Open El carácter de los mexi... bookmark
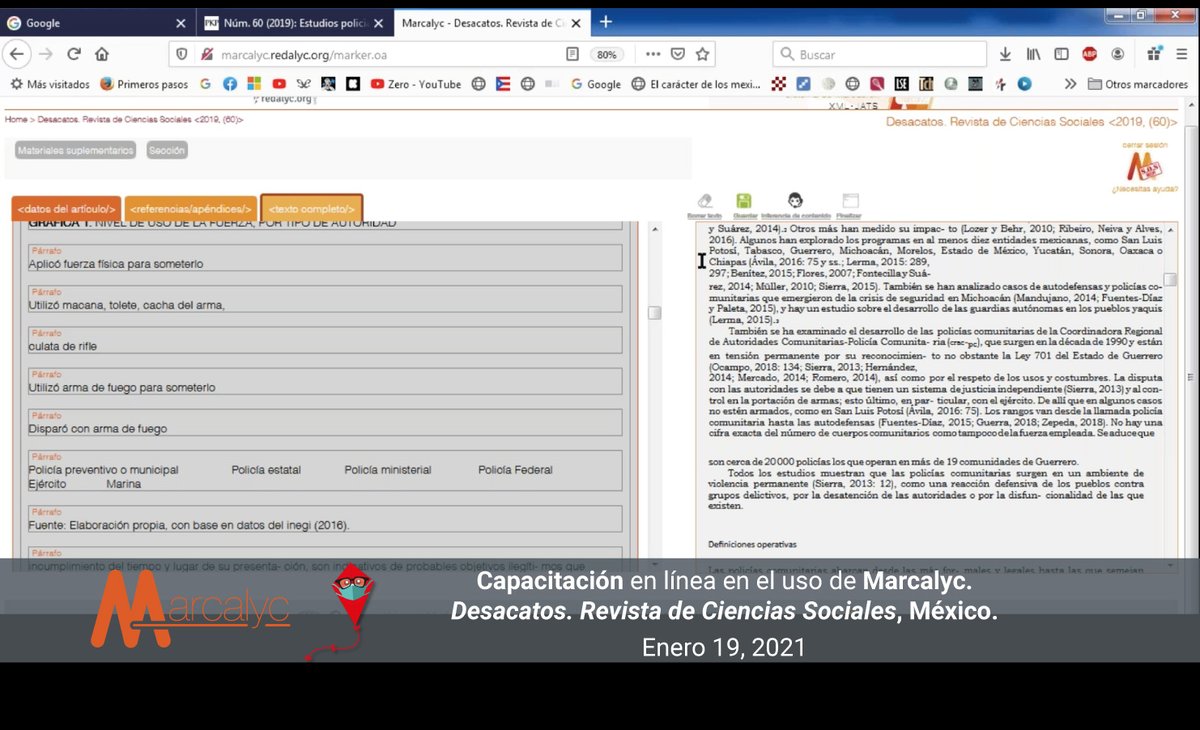1200x730 pixels. click(x=696, y=84)
